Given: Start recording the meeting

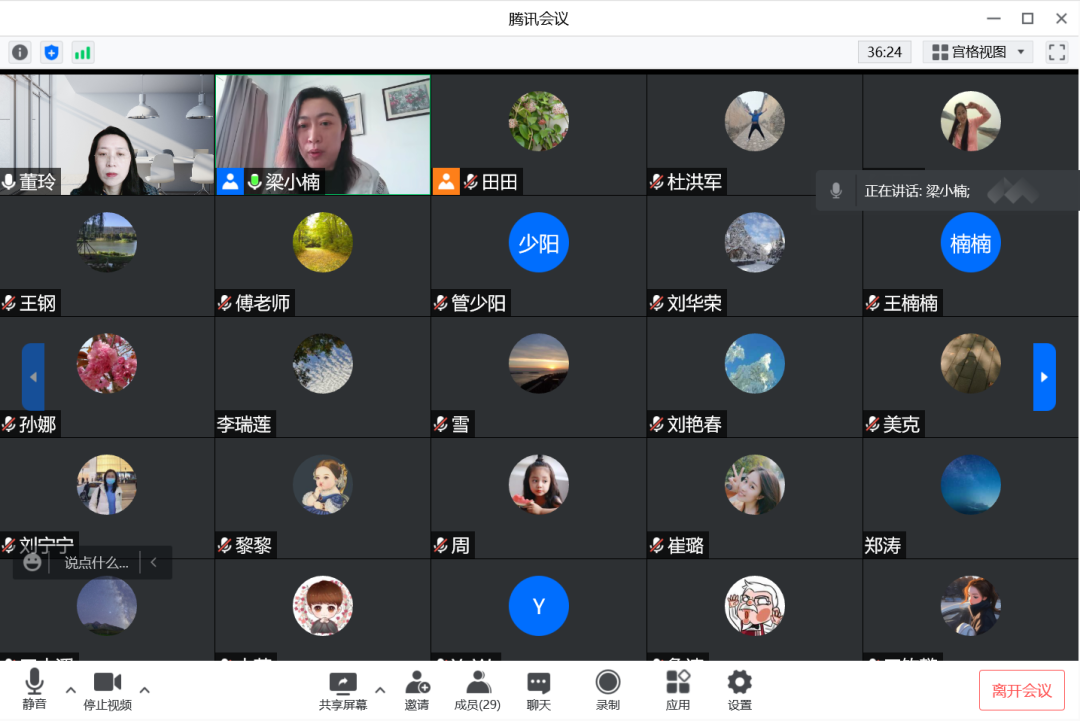Looking at the screenshot, I should point(607,690).
